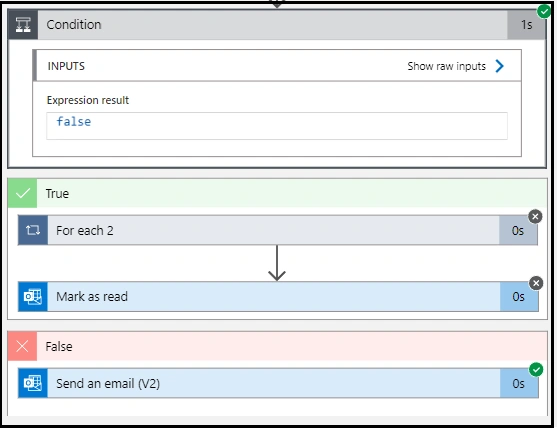The height and width of the screenshot is (430, 557).
Task: Click the For each 2 loop icon
Action: (33, 230)
